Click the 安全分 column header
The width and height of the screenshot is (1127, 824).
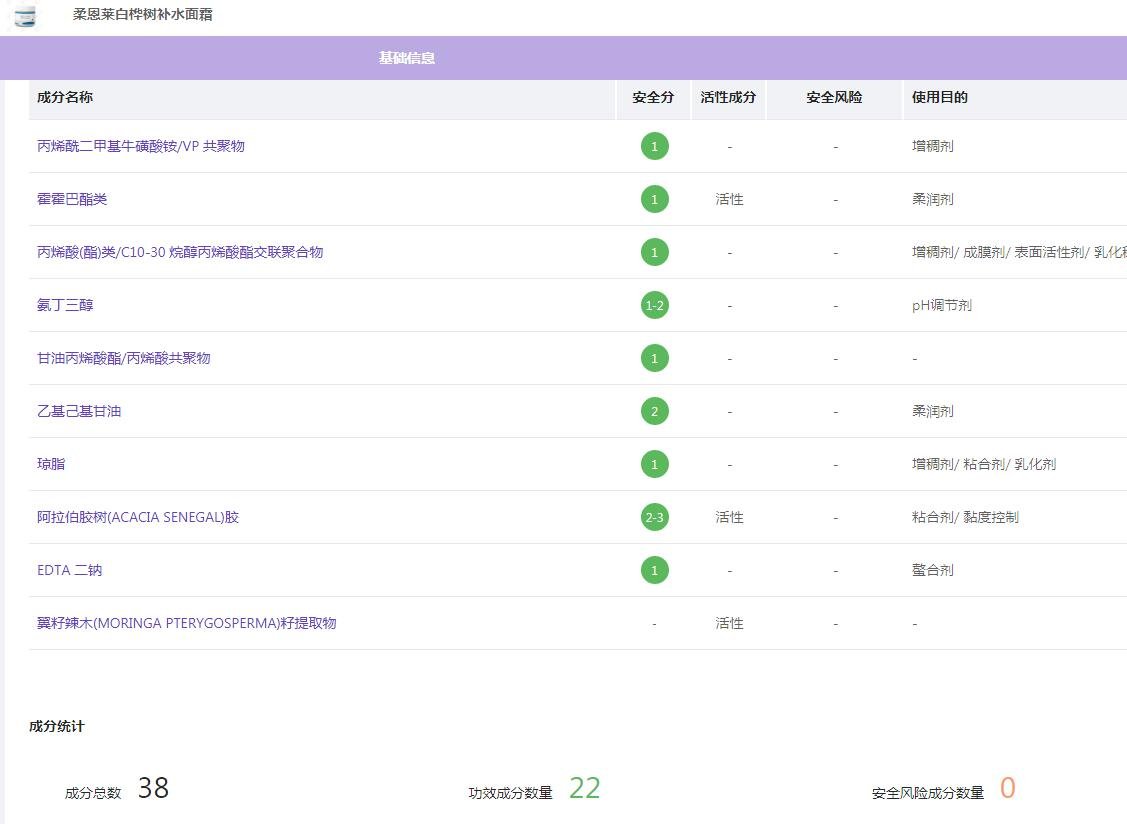[653, 97]
